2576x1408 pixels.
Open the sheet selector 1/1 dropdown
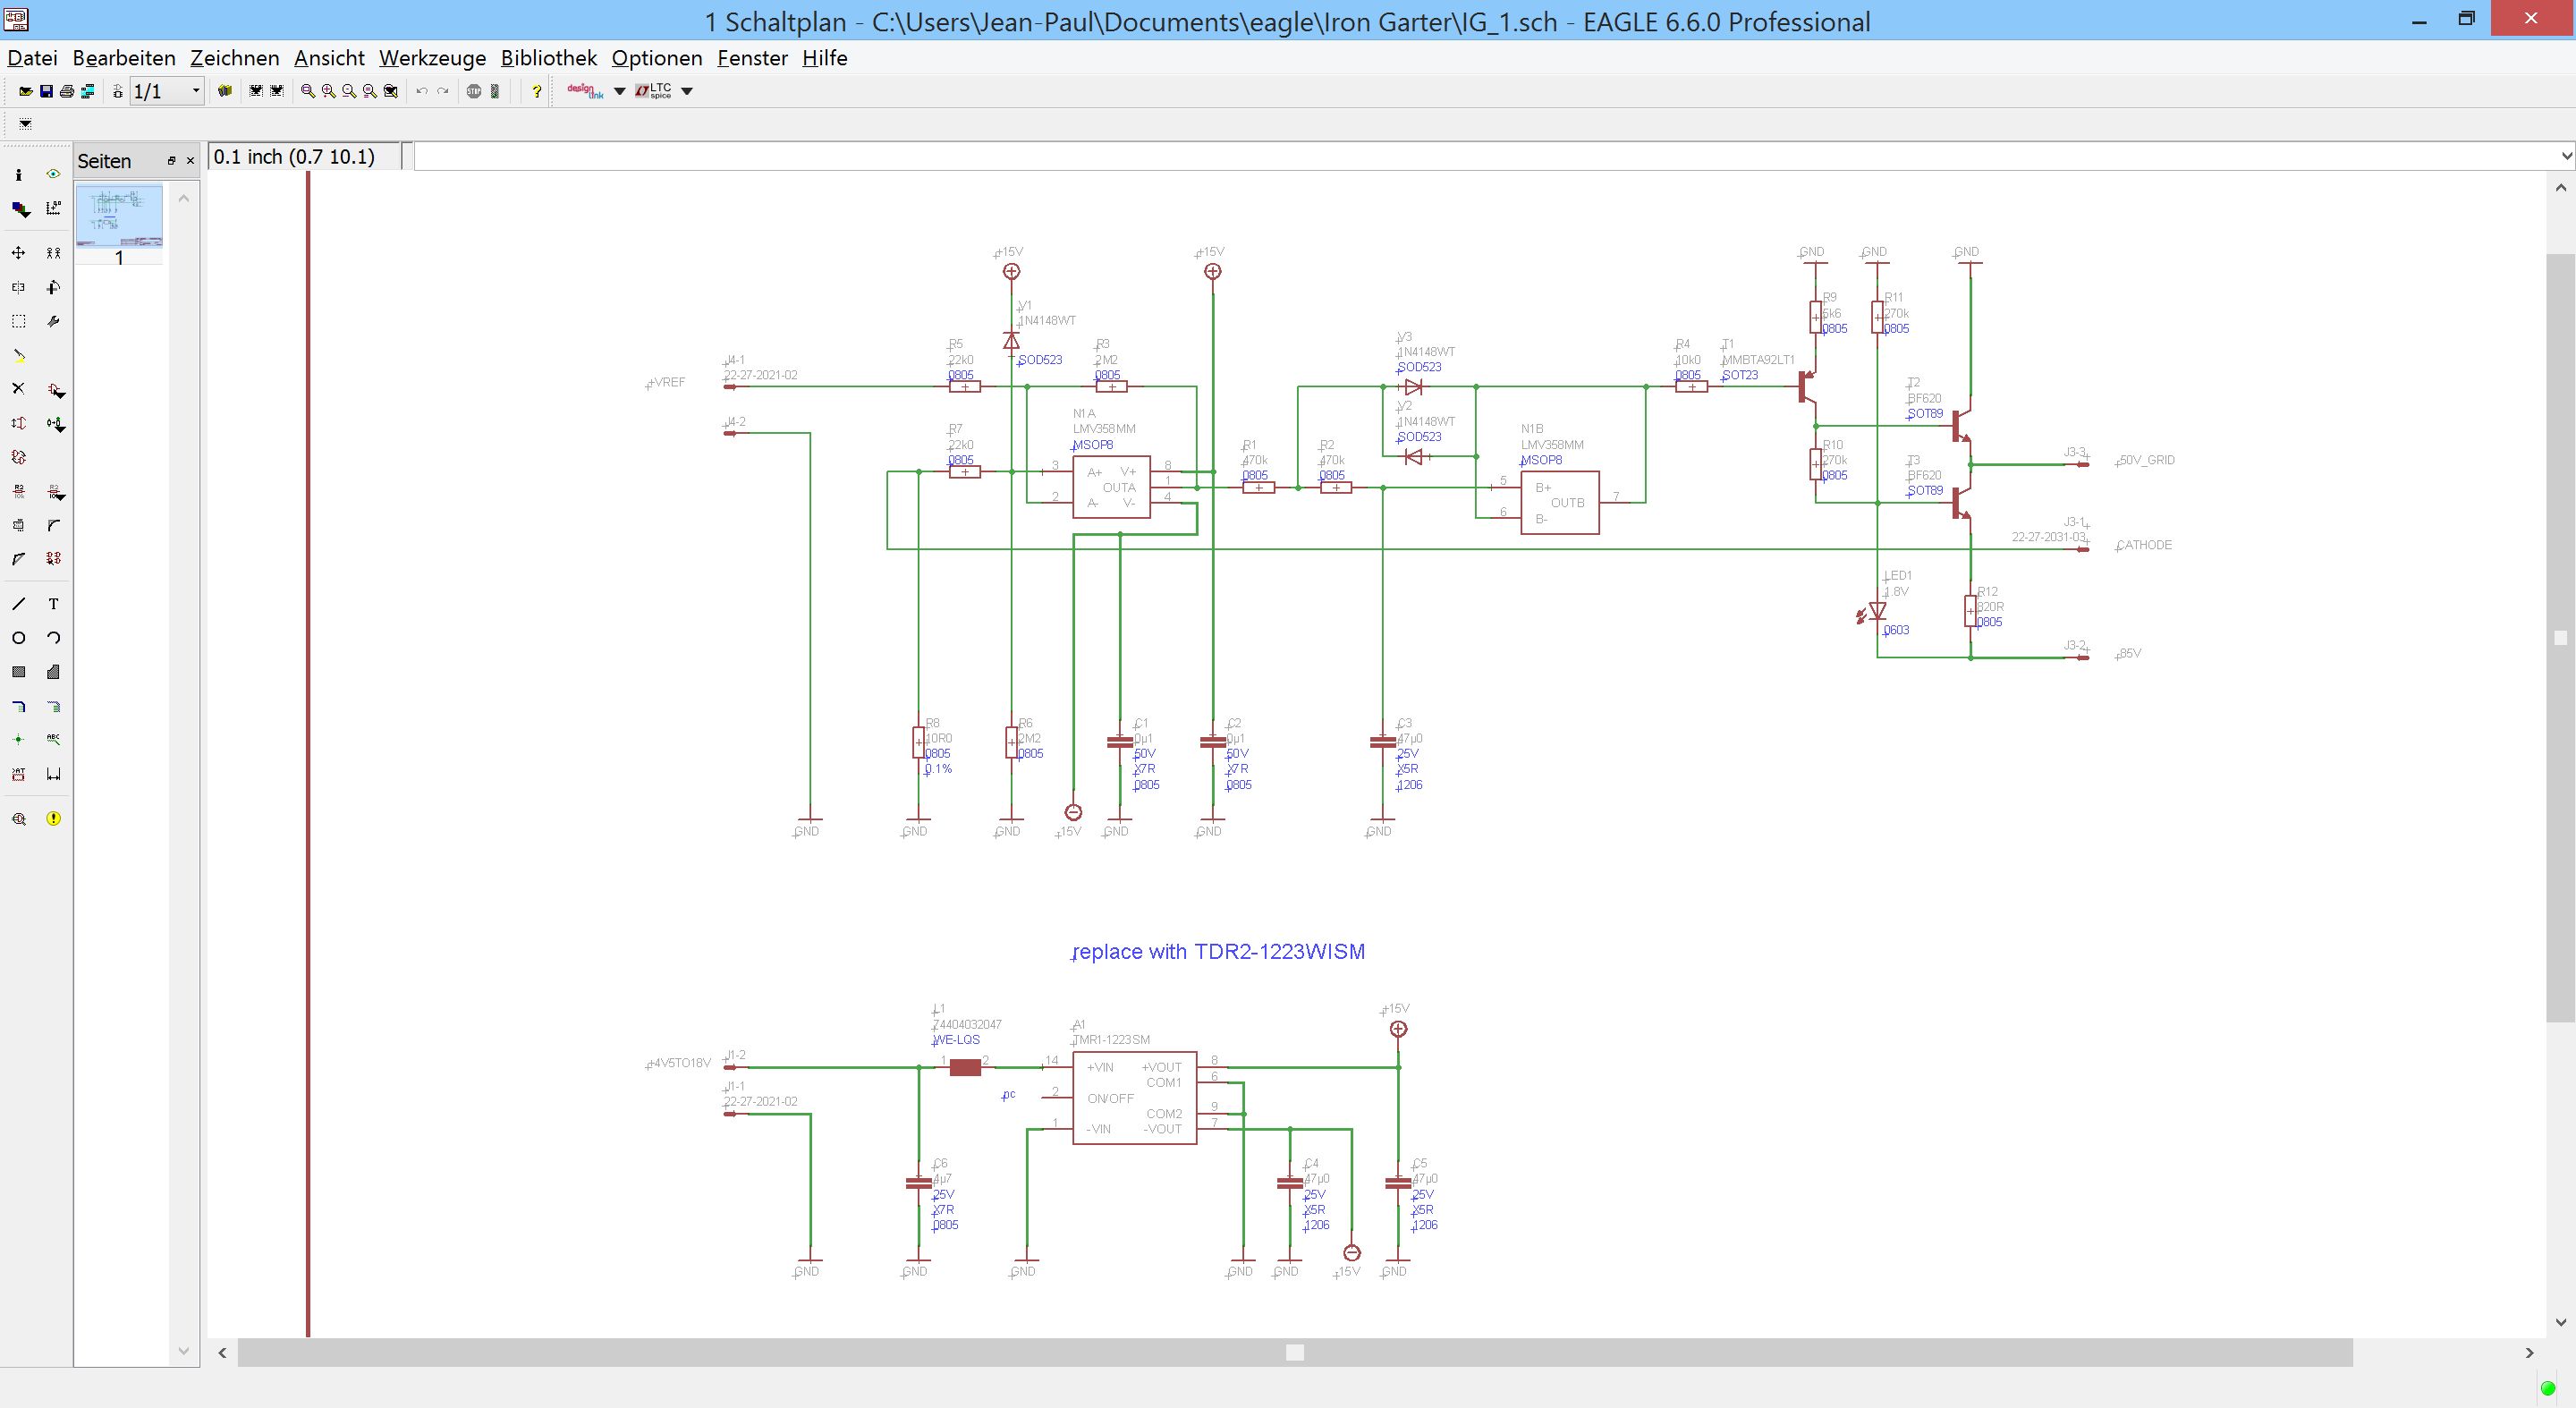click(167, 91)
